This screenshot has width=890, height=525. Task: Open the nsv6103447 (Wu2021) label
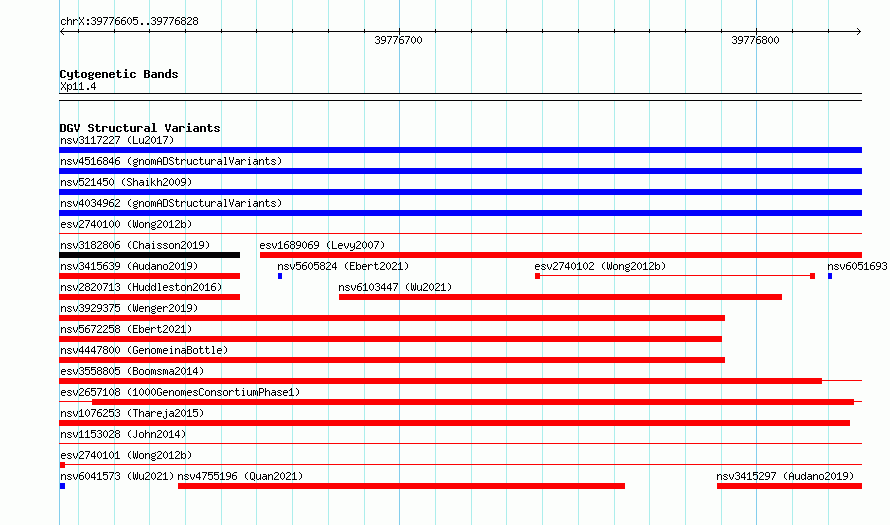tap(395, 287)
